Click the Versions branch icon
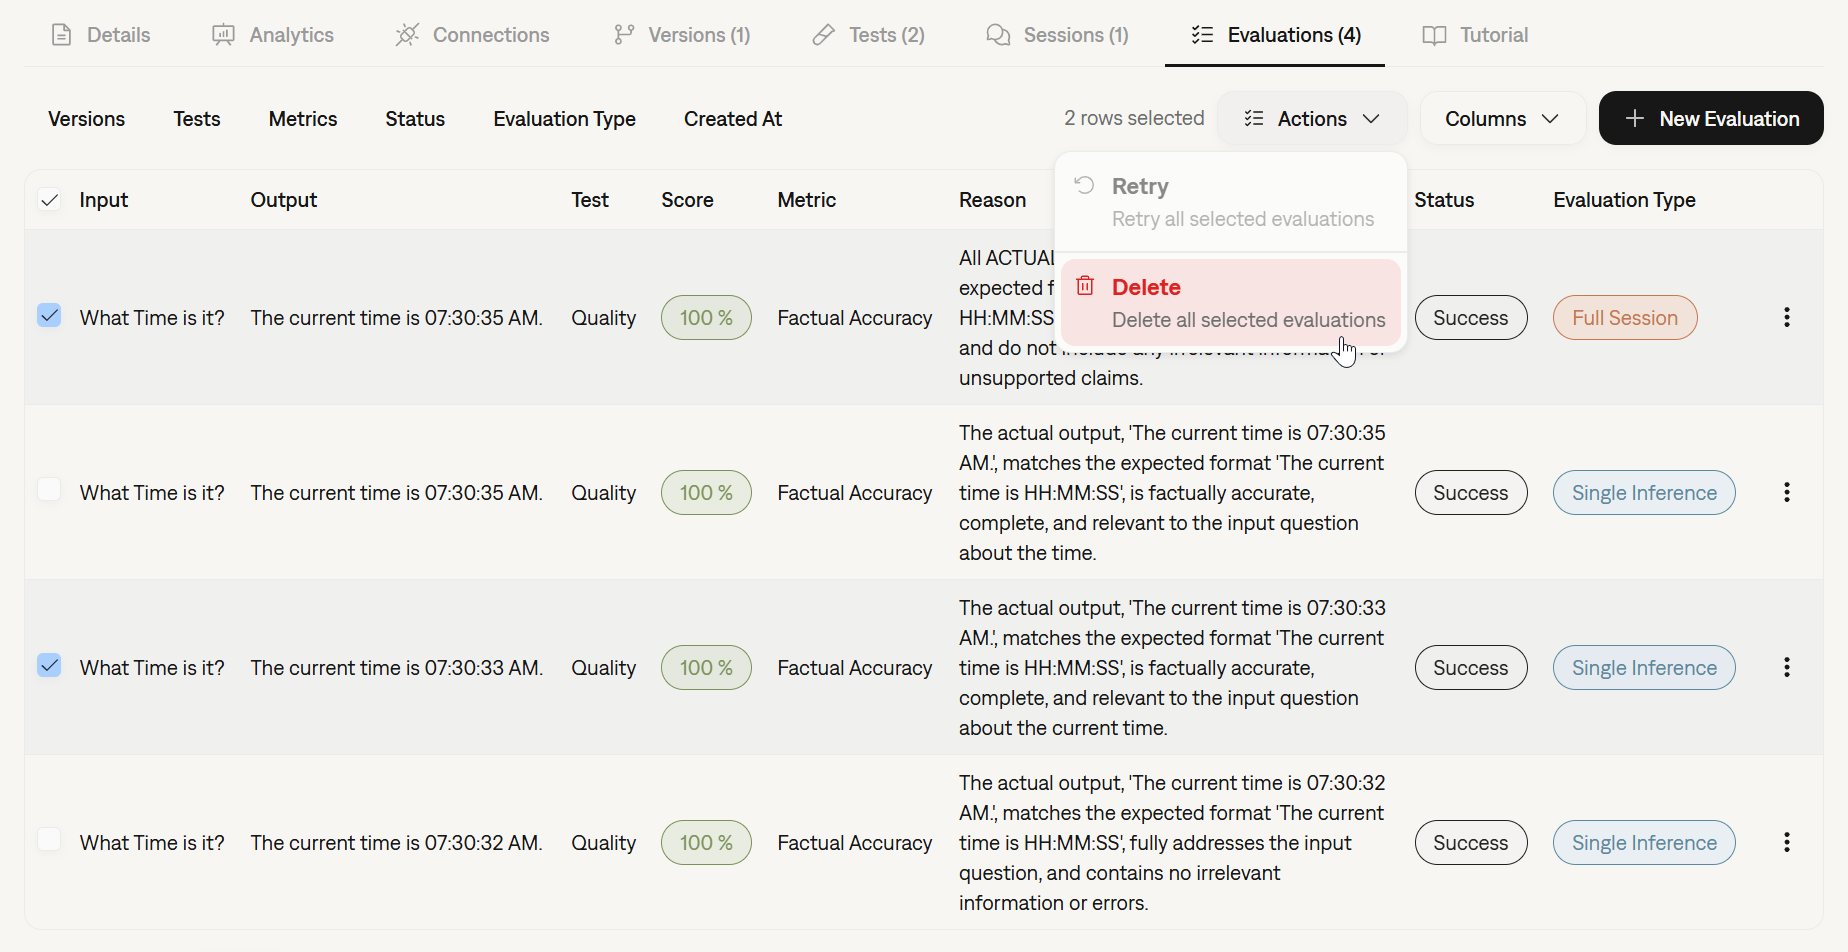Viewport: 1848px width, 952px height. click(x=622, y=34)
